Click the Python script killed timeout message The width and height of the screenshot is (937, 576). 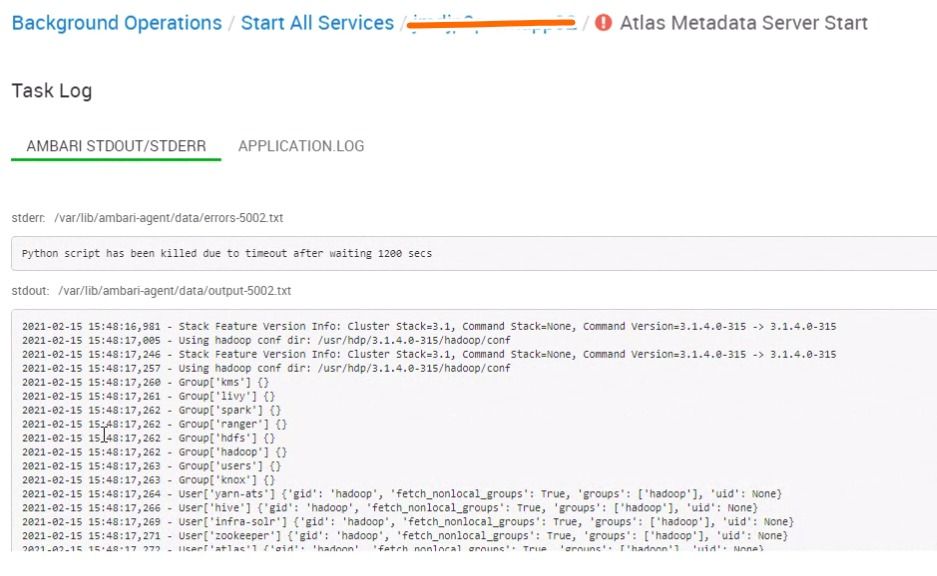226,253
